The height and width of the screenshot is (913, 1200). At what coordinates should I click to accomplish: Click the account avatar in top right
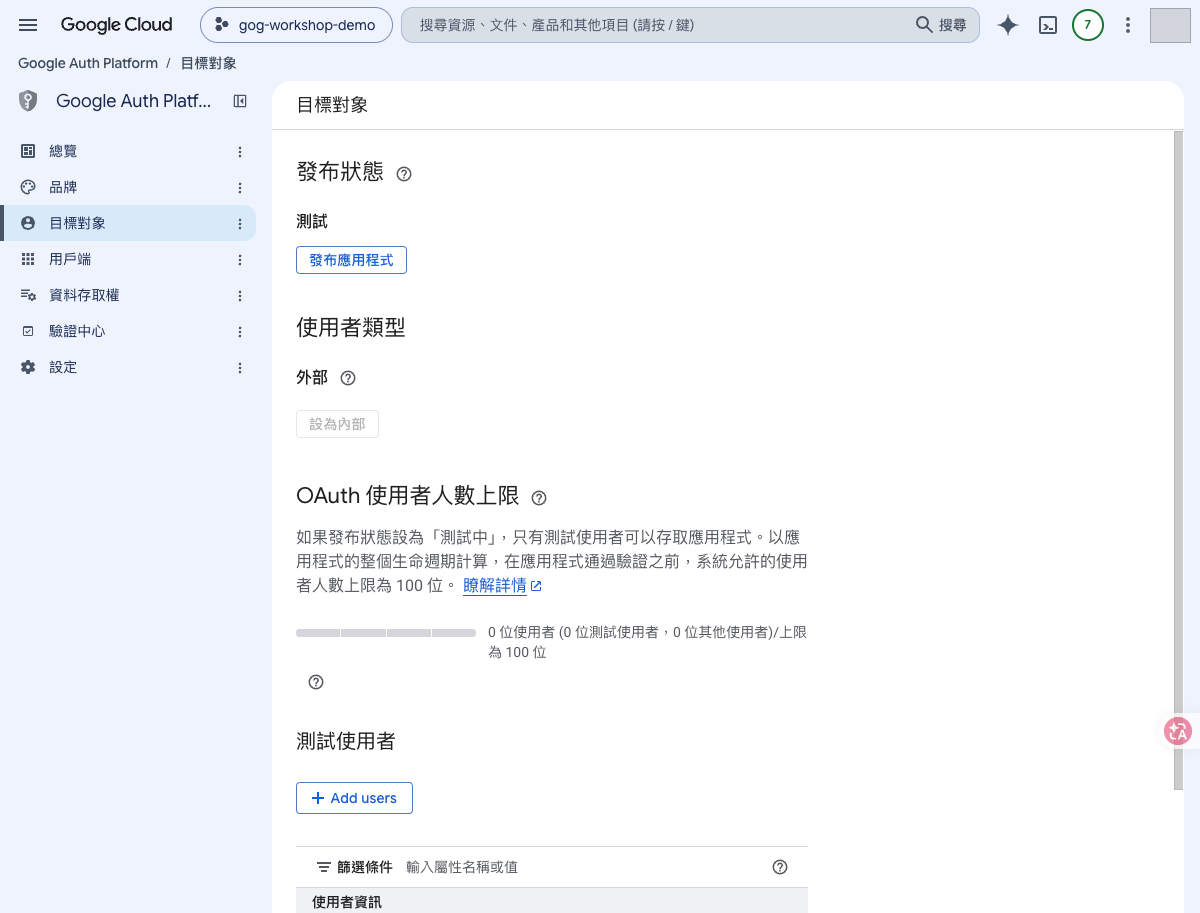coord(1170,26)
